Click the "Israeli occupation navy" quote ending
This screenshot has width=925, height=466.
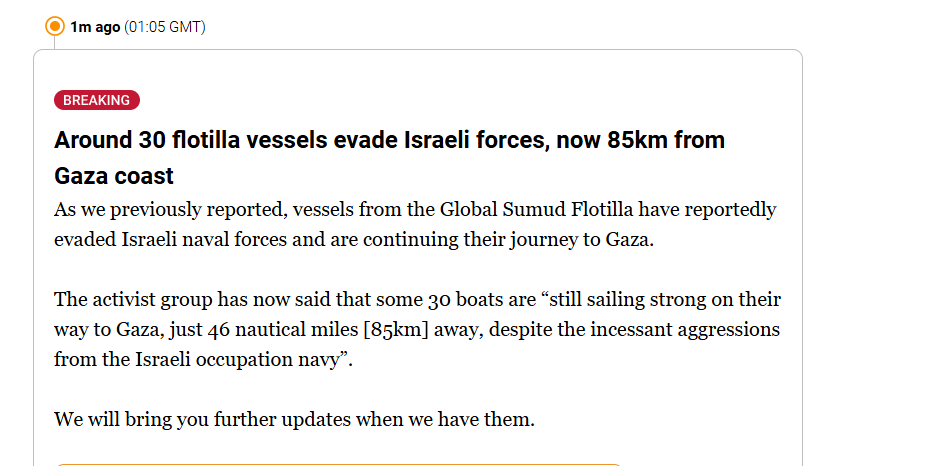coord(240,360)
